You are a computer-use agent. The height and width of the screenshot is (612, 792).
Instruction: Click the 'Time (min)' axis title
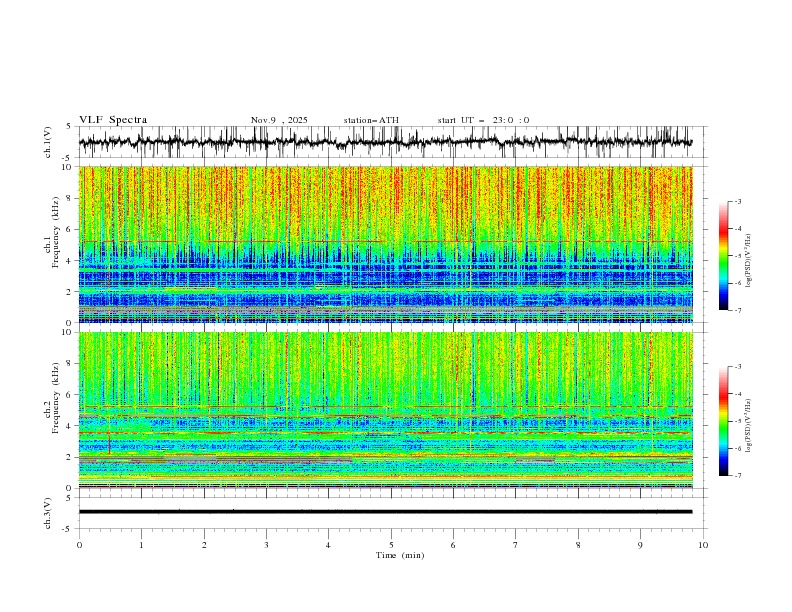[400, 555]
